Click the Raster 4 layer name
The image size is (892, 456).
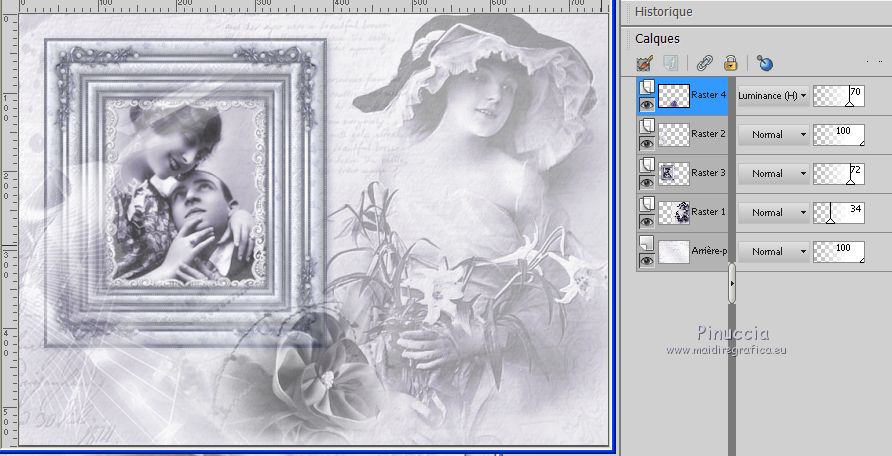(708, 95)
